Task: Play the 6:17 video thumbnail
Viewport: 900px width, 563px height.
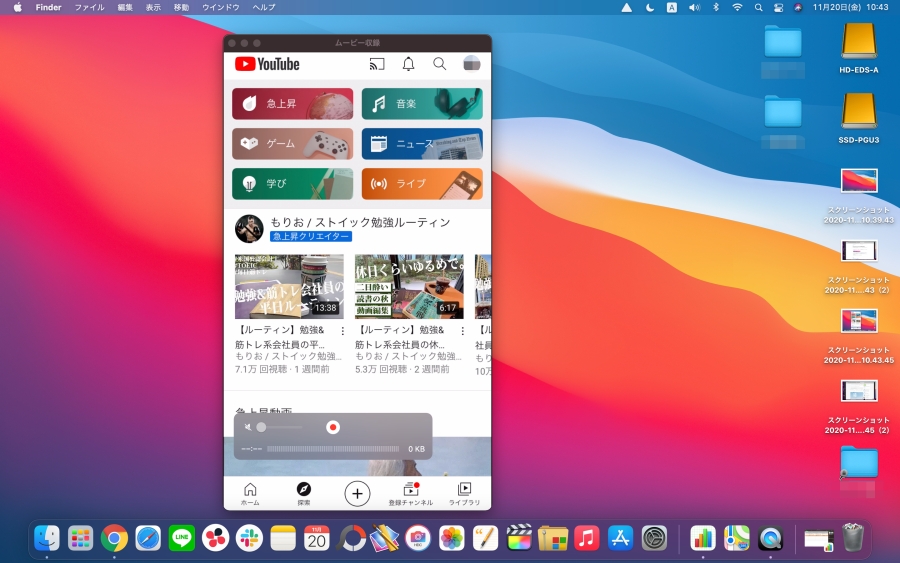Action: (409, 286)
